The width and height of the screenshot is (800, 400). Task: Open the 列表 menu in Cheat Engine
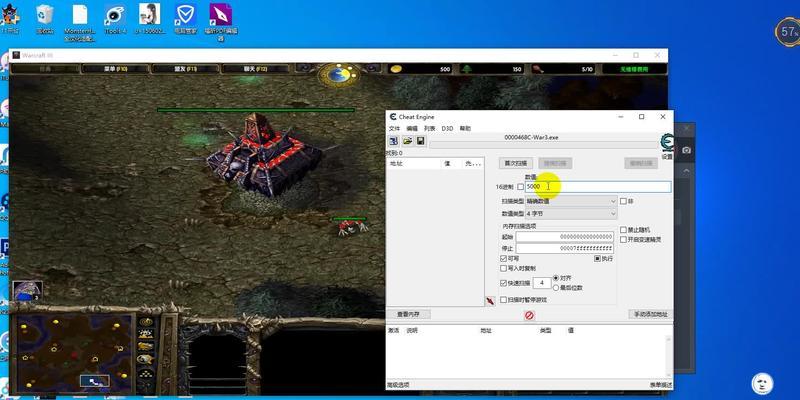[x=430, y=129]
